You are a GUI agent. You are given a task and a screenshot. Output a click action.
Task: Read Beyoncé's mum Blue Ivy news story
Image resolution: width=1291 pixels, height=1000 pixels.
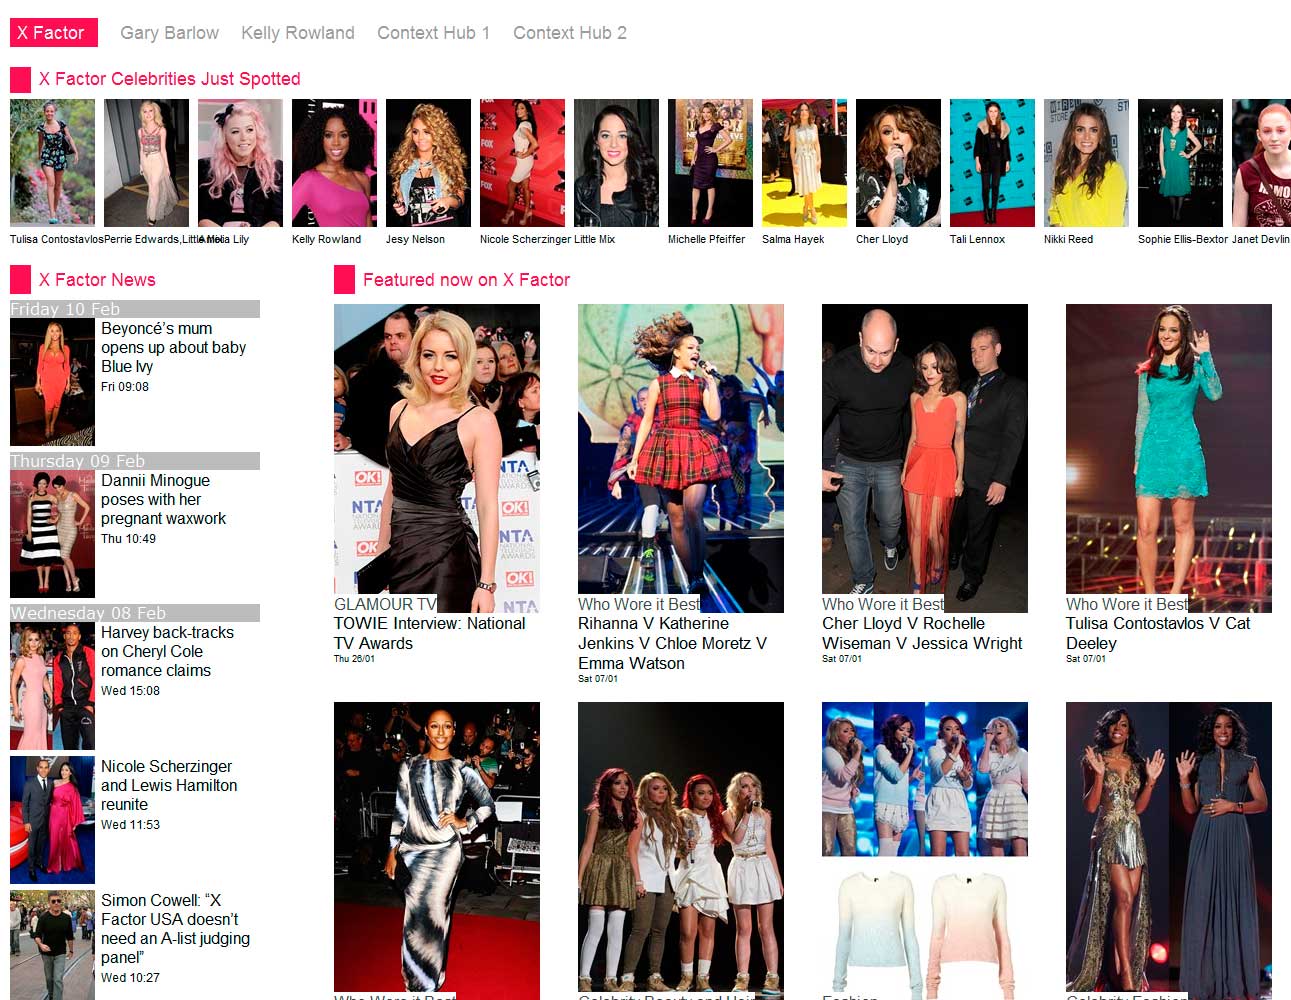(173, 347)
